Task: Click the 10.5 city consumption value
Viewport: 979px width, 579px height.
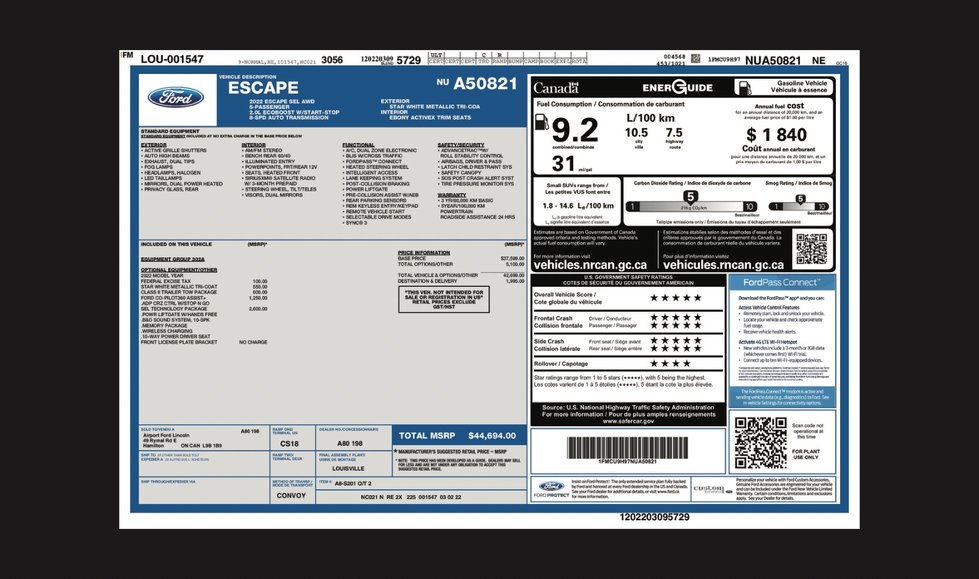Action: point(636,132)
